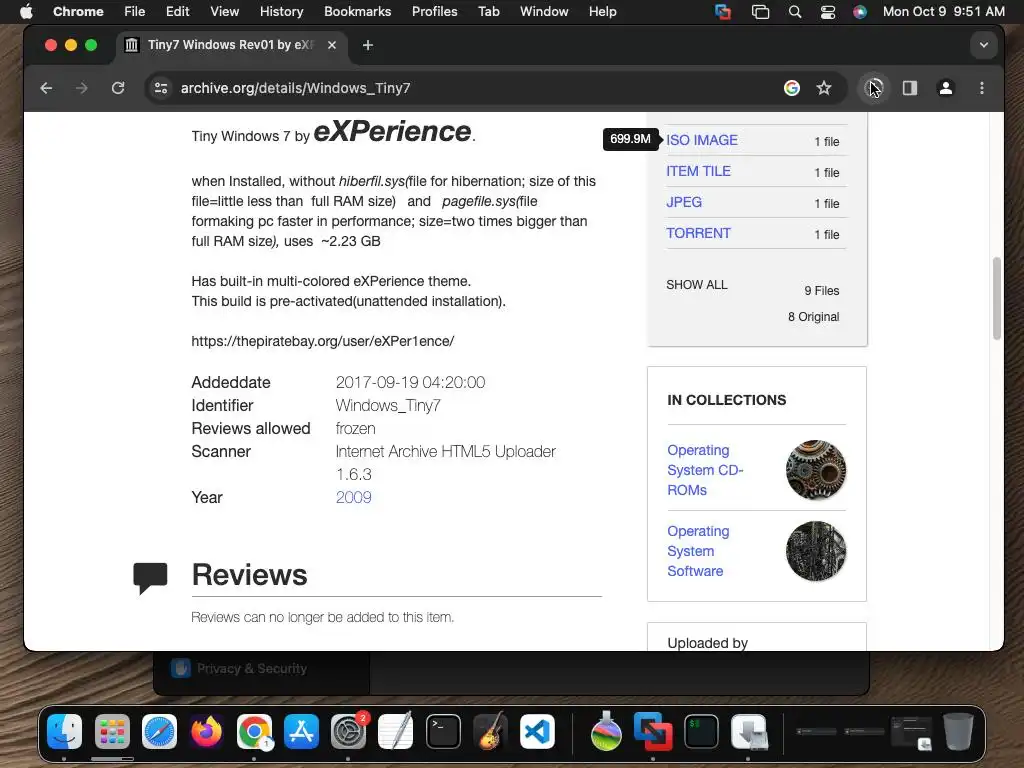Open TextEdit from the Dock

pyautogui.click(x=396, y=731)
